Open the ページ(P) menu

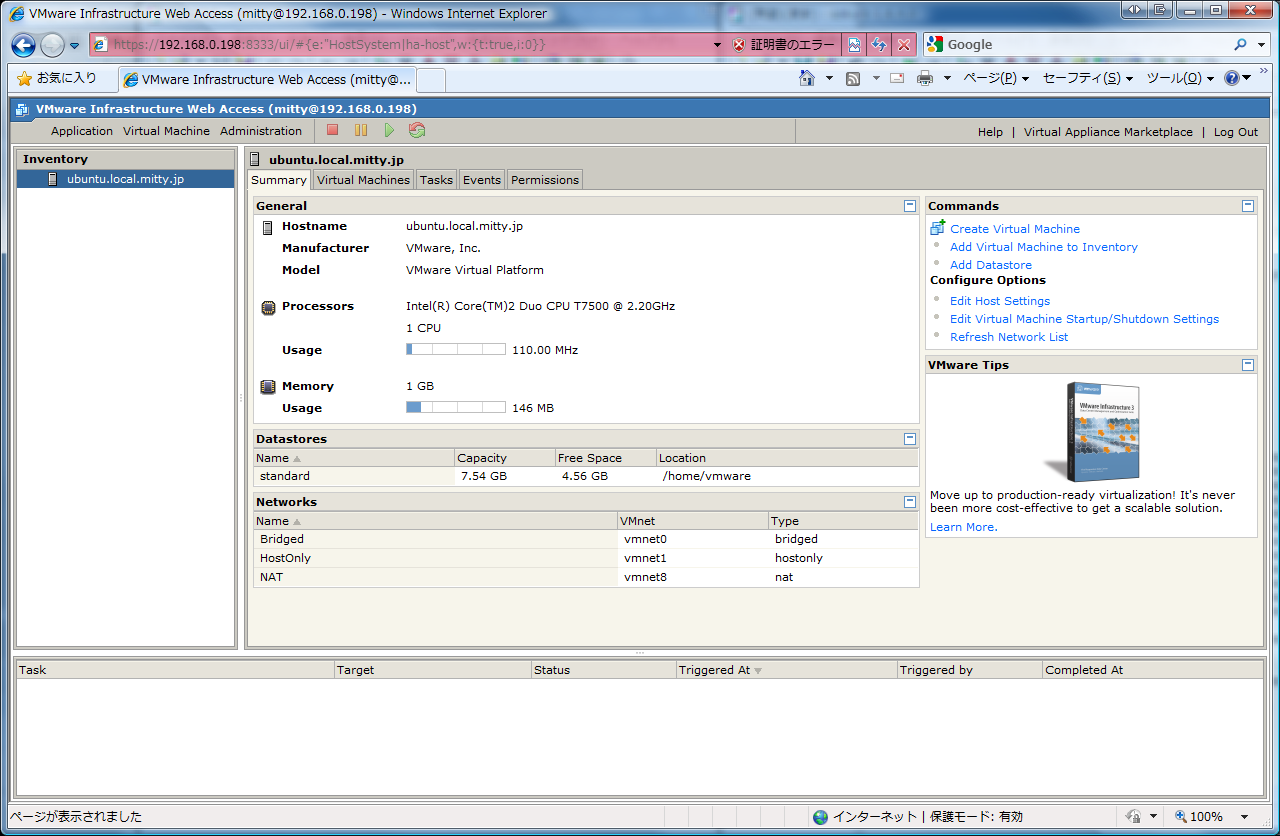[x=996, y=78]
